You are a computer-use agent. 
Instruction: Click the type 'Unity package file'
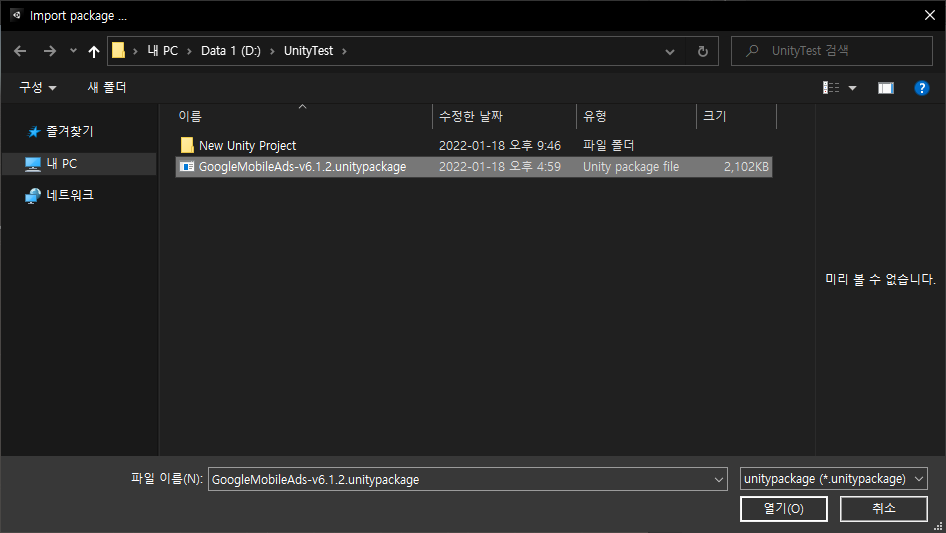(630, 167)
